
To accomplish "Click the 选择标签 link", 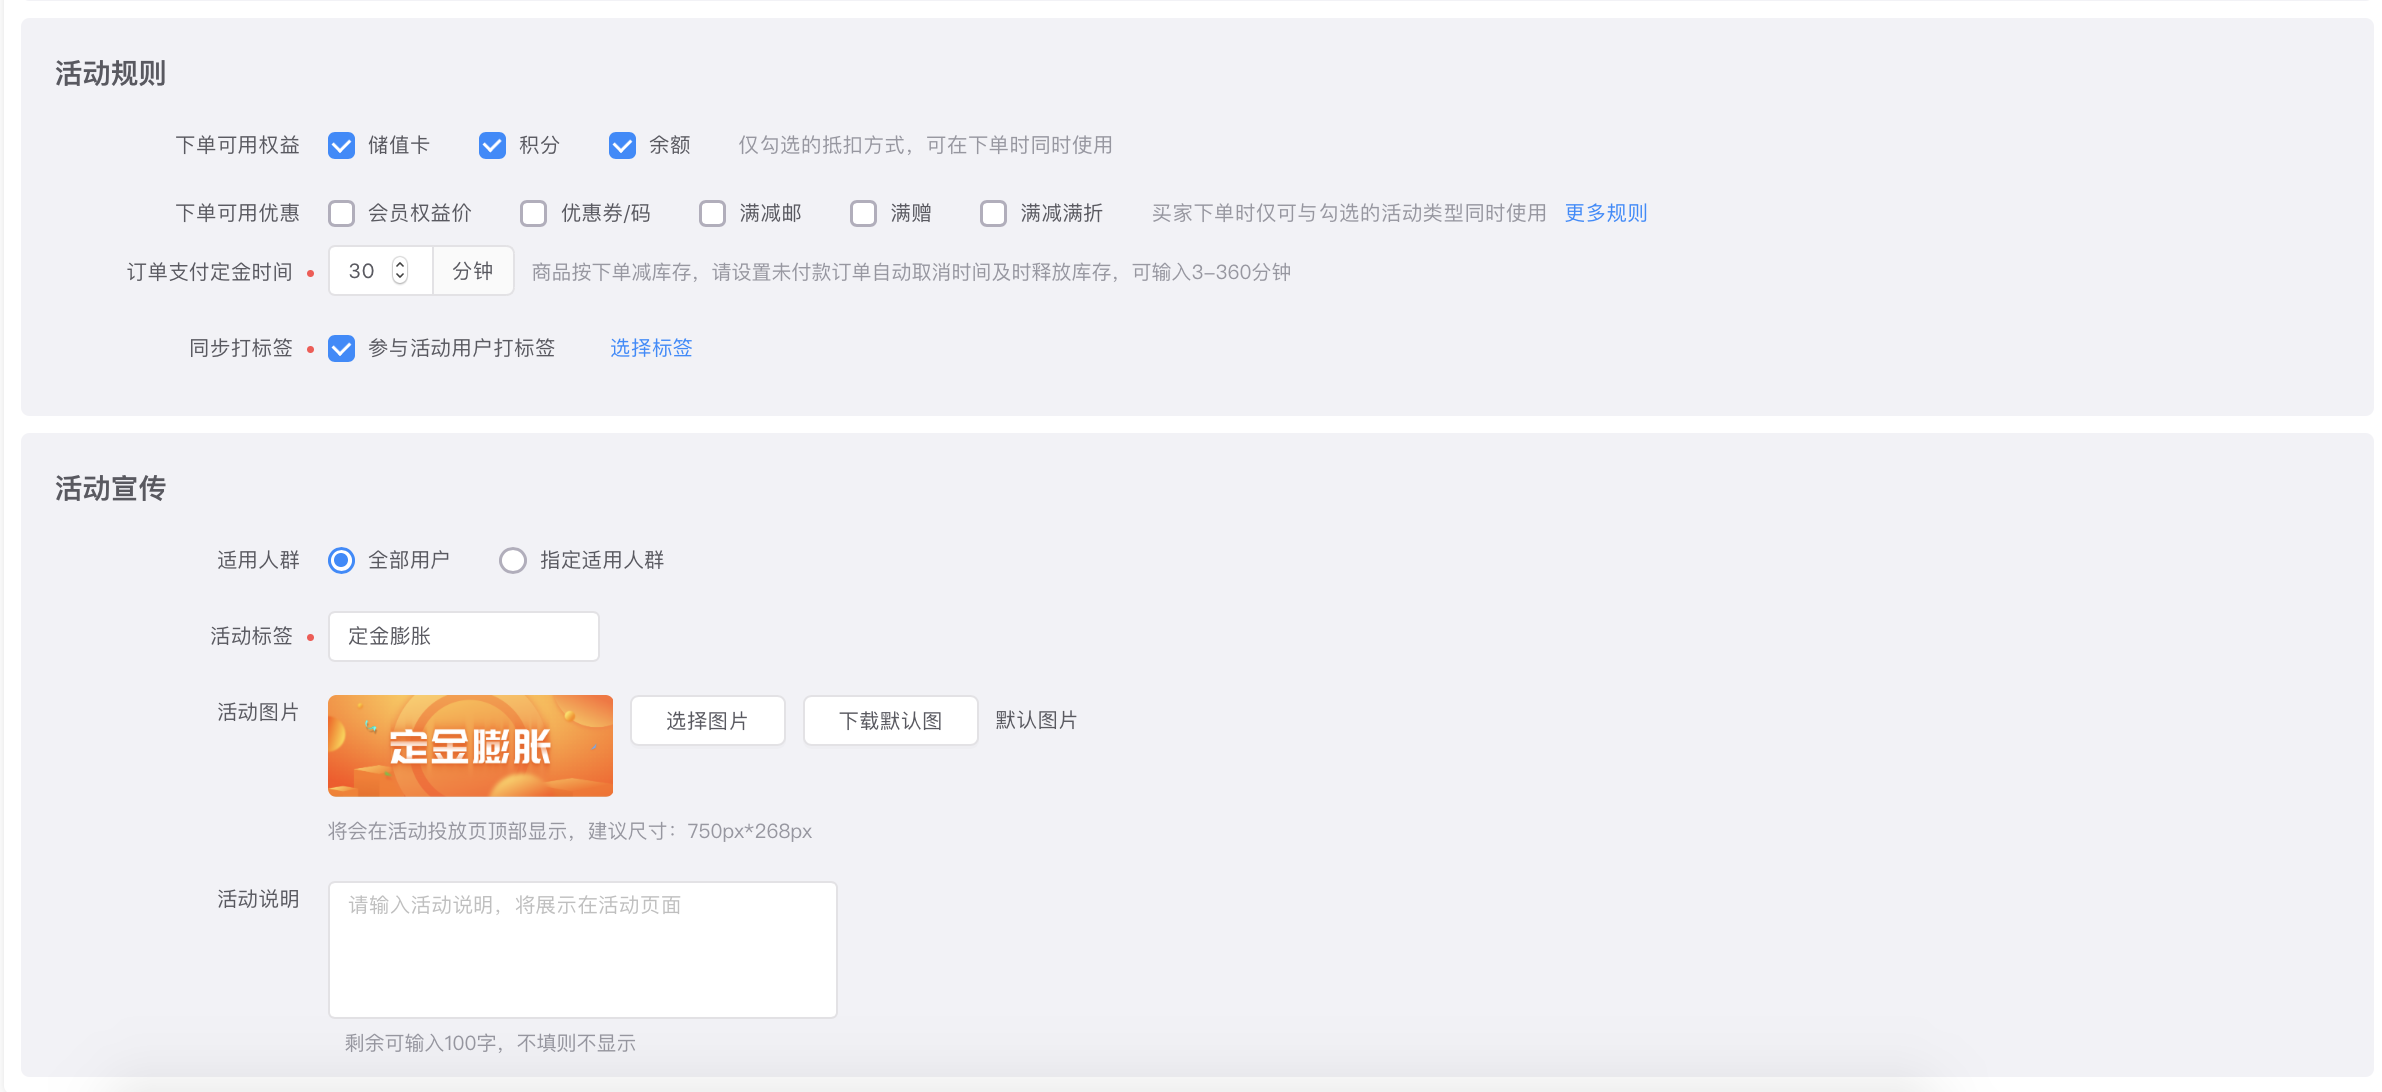I will coord(651,348).
